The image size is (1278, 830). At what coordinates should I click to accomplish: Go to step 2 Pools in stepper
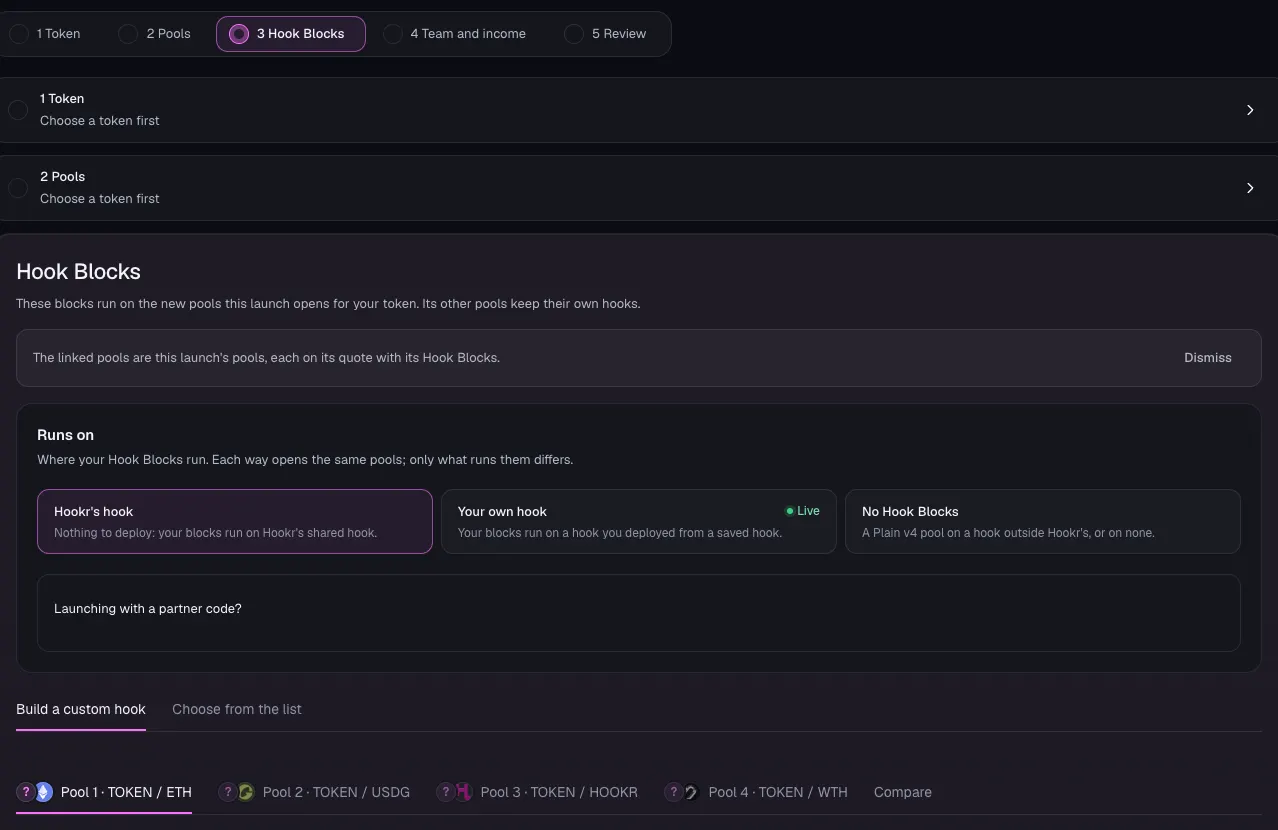[x=156, y=34]
